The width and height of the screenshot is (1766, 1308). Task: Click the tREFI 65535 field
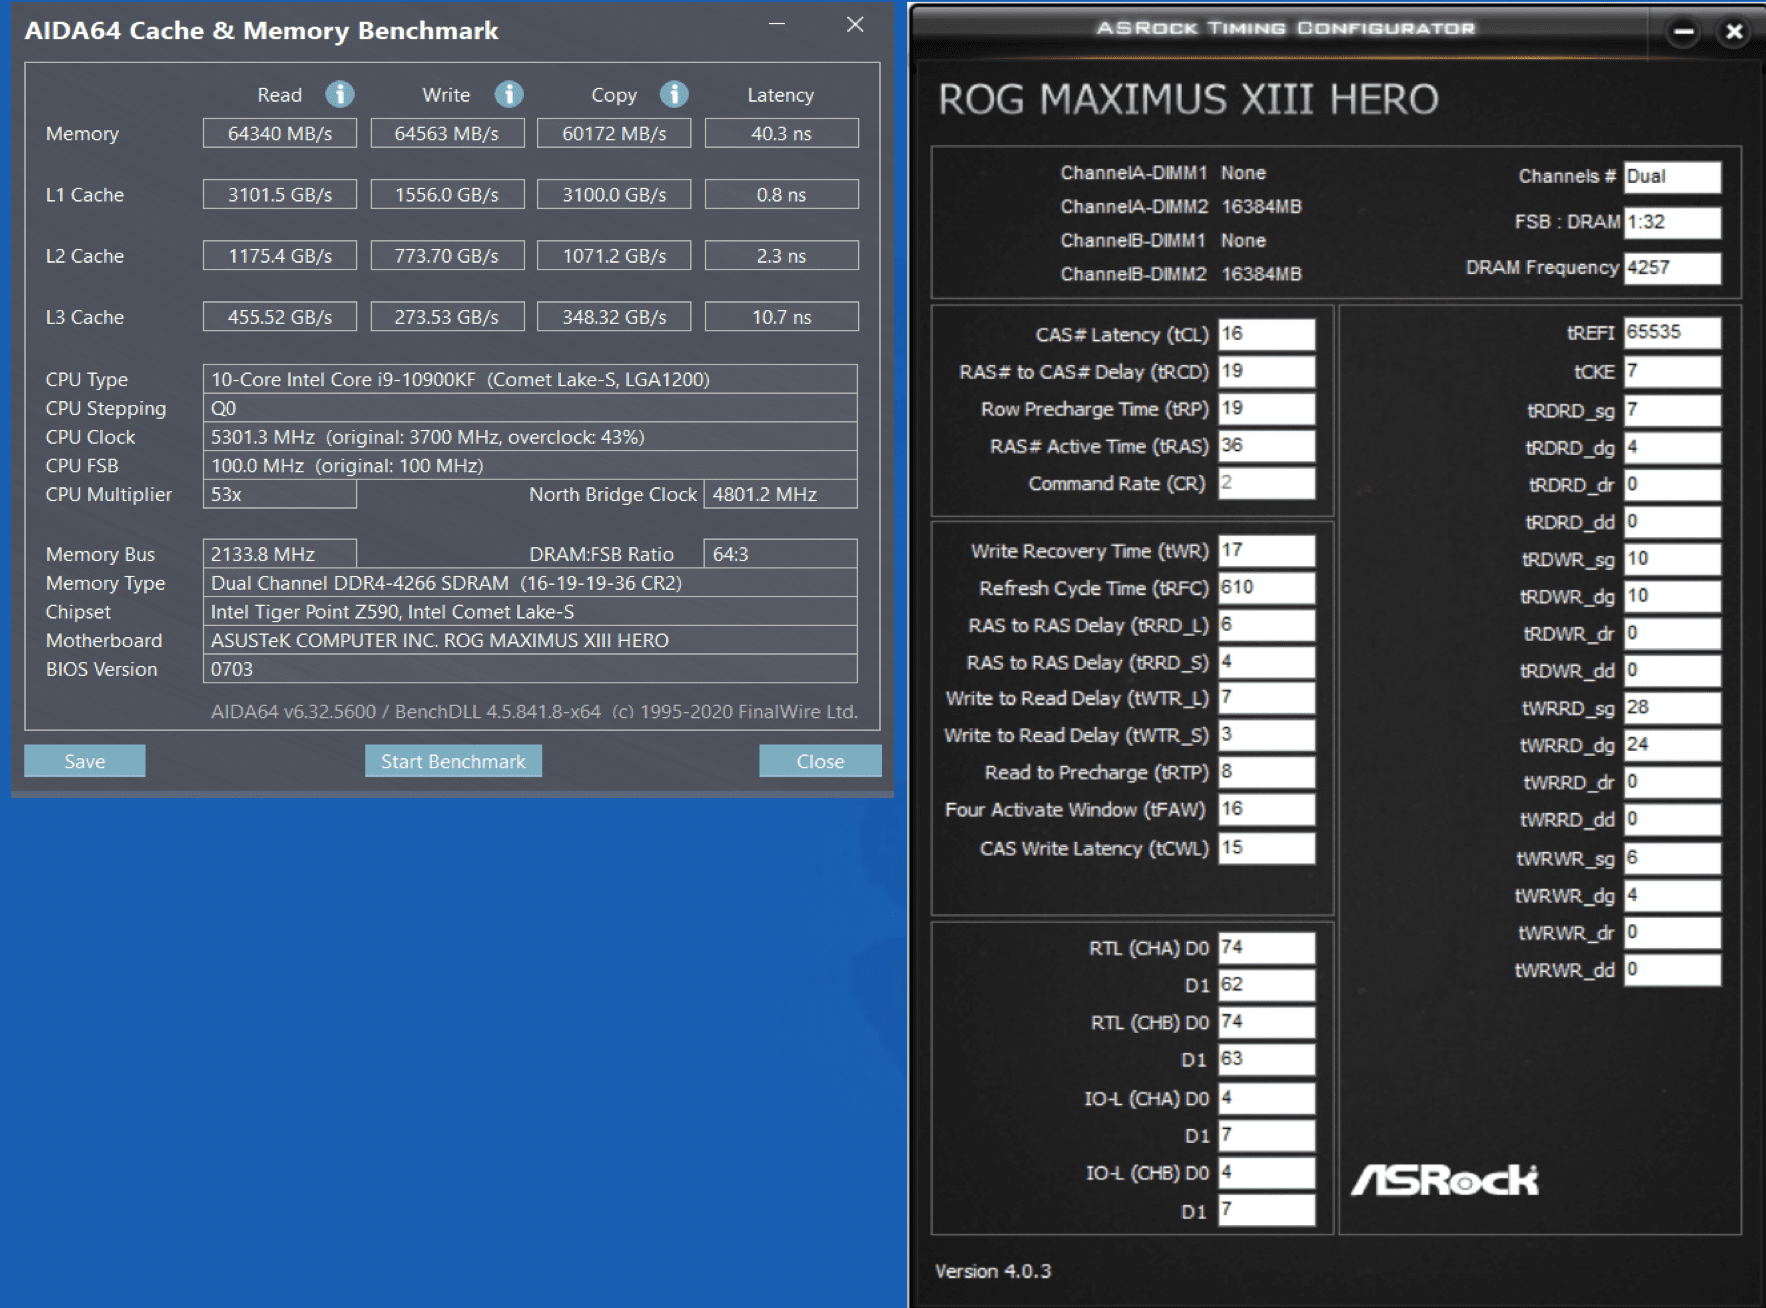(1672, 332)
